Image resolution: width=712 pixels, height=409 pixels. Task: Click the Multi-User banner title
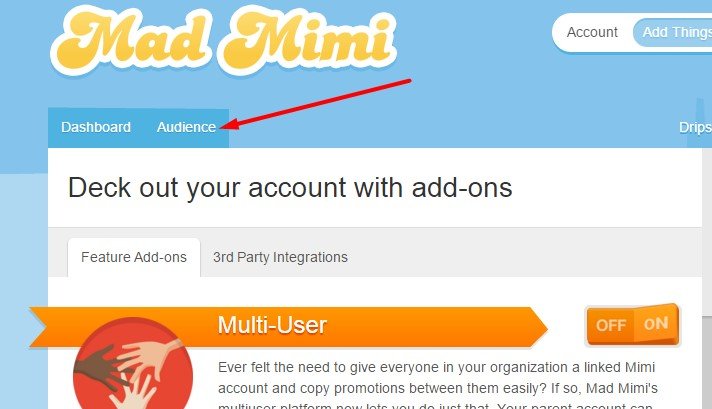[x=272, y=325]
